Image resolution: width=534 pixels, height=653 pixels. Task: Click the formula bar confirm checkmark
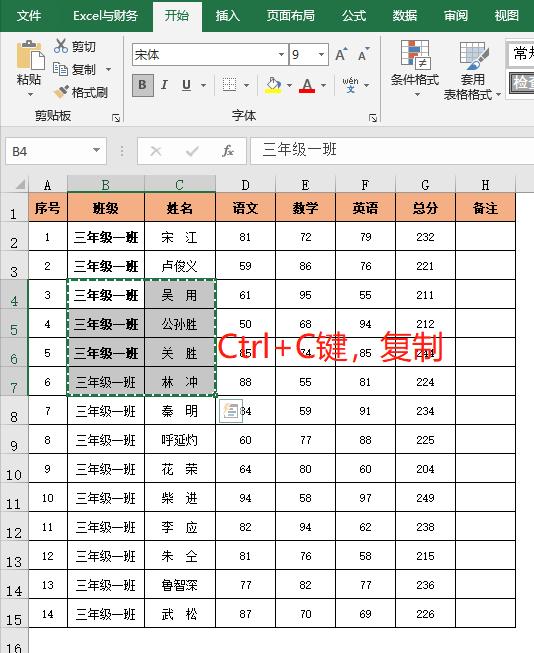pyautogui.click(x=192, y=151)
